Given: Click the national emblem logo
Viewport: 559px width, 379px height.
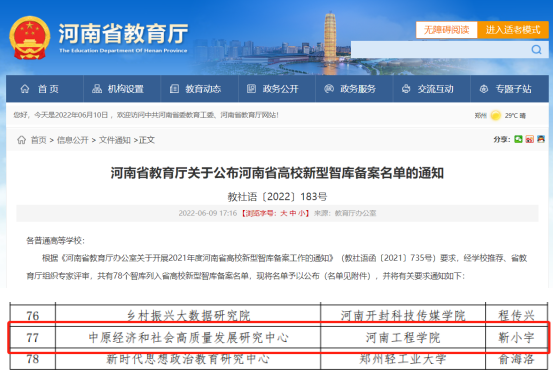Looking at the screenshot, I should tap(30, 38).
